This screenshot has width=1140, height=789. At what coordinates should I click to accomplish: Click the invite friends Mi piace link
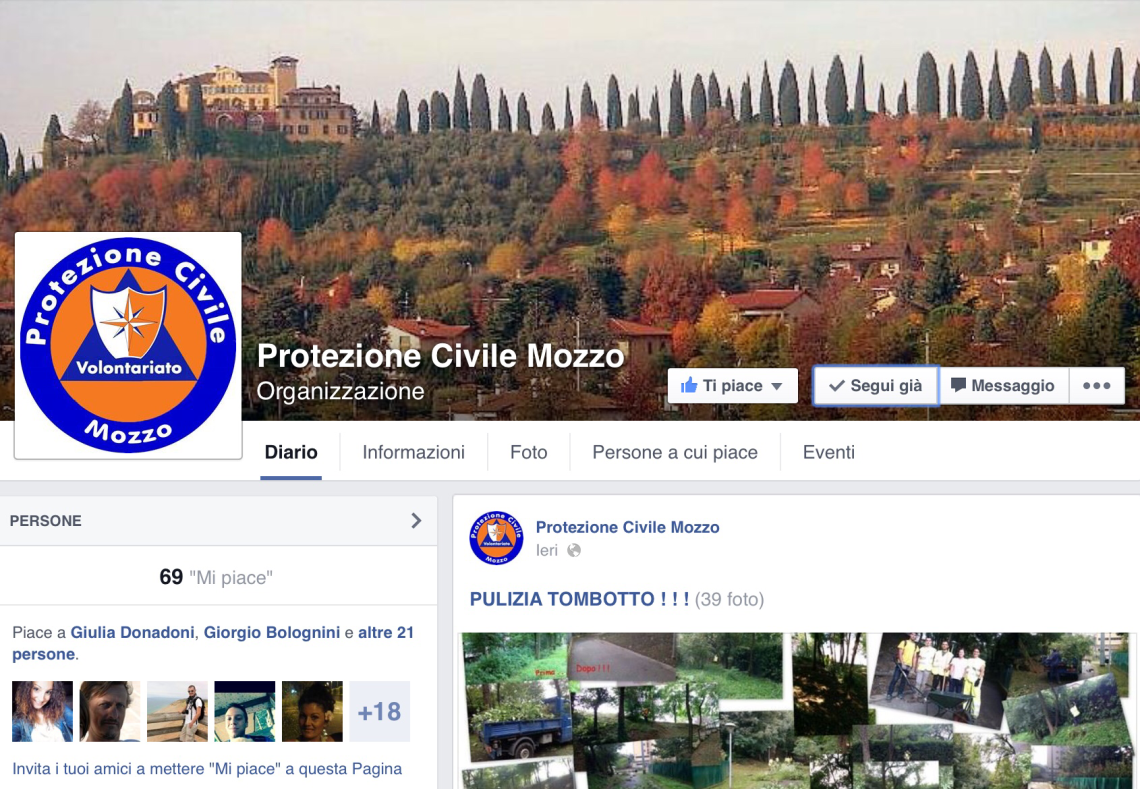coord(207,769)
